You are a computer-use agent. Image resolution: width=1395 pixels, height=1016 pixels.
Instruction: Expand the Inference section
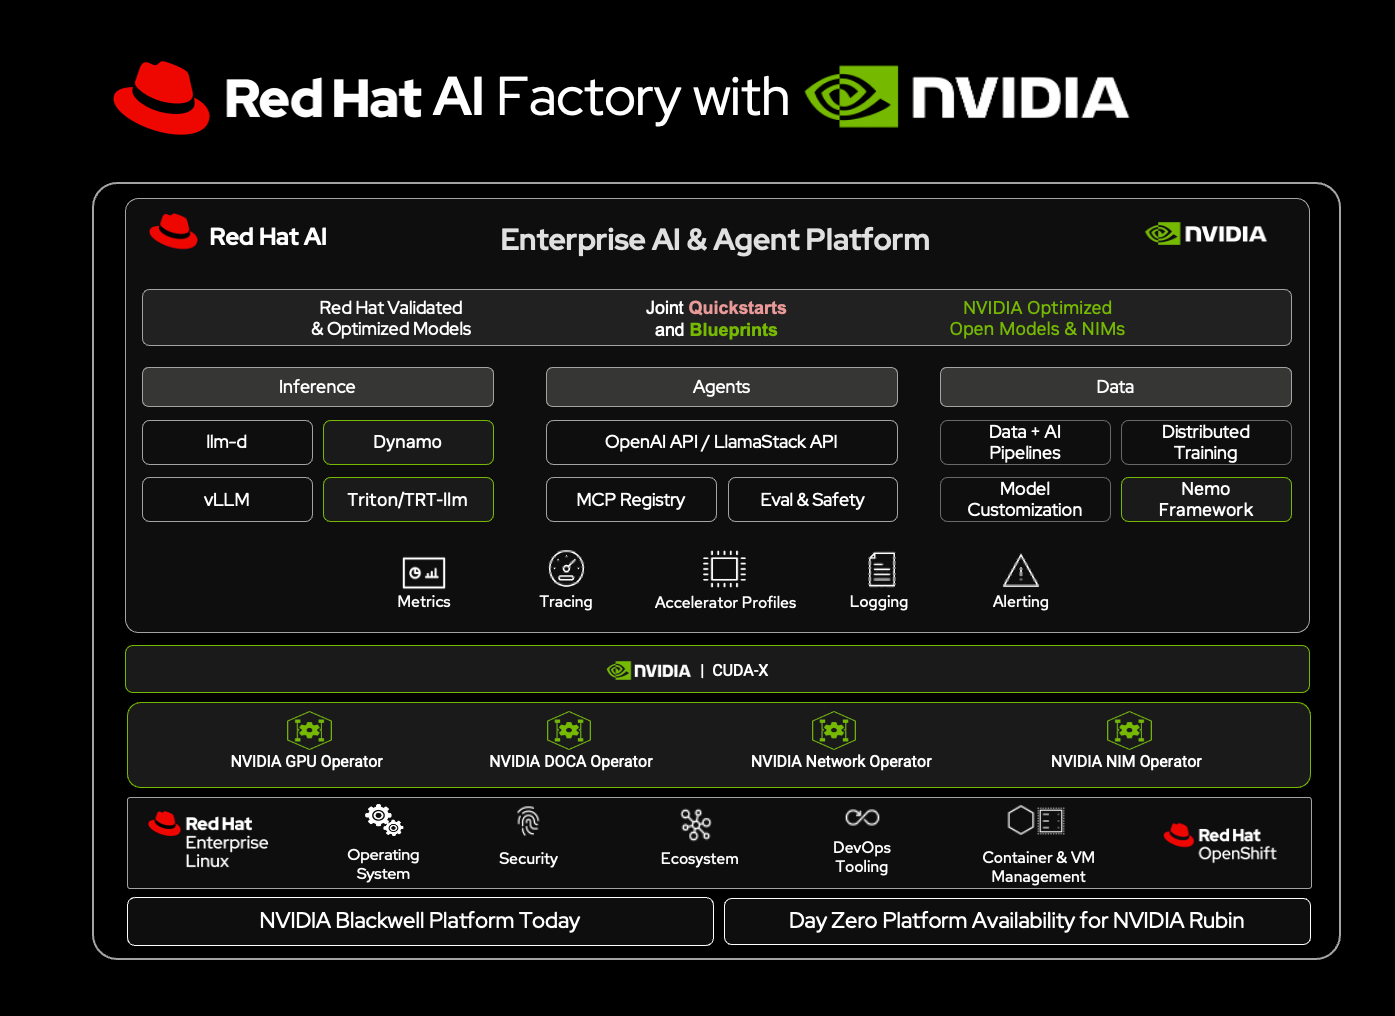point(317,387)
